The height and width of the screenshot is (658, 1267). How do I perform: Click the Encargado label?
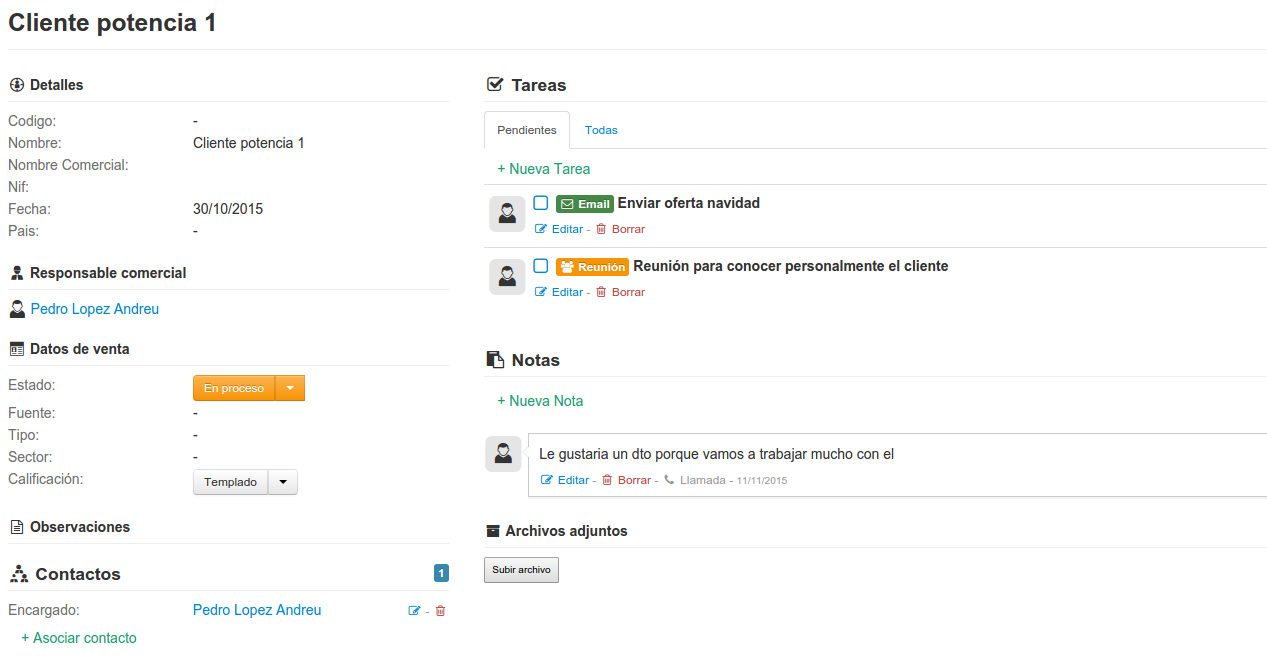(x=44, y=610)
